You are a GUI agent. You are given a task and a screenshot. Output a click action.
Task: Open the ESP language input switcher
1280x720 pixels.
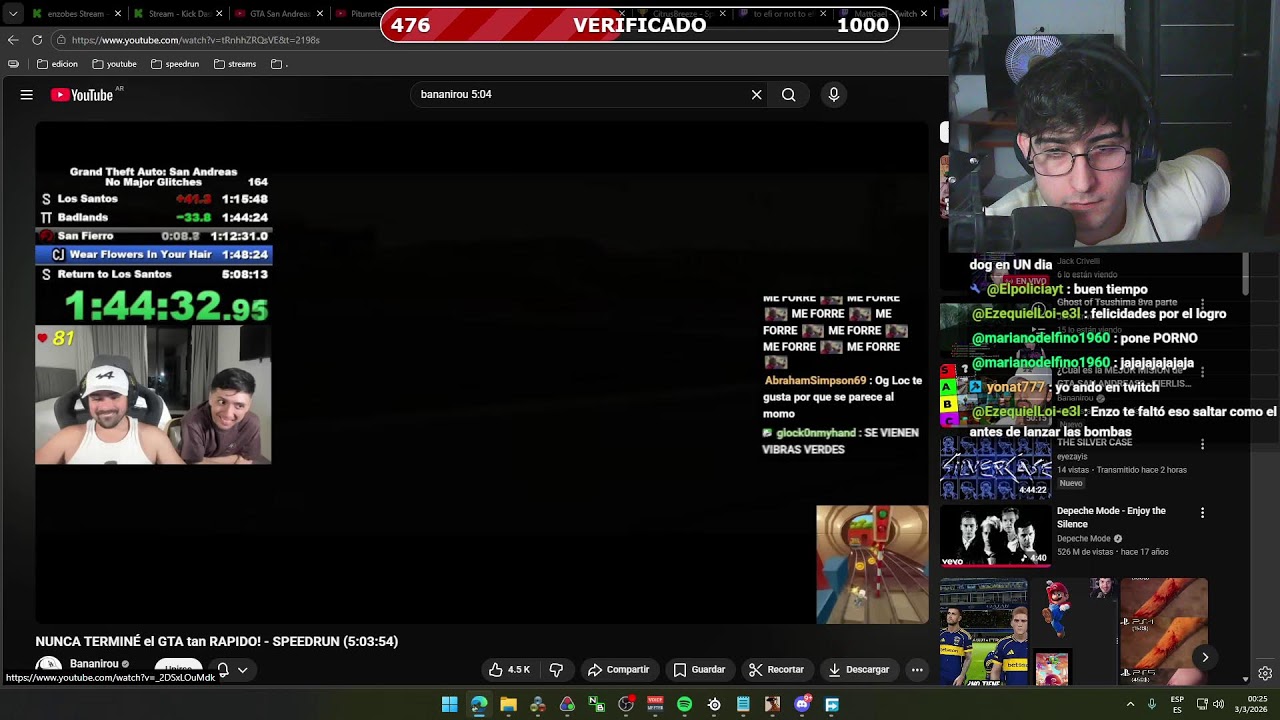coord(1177,704)
